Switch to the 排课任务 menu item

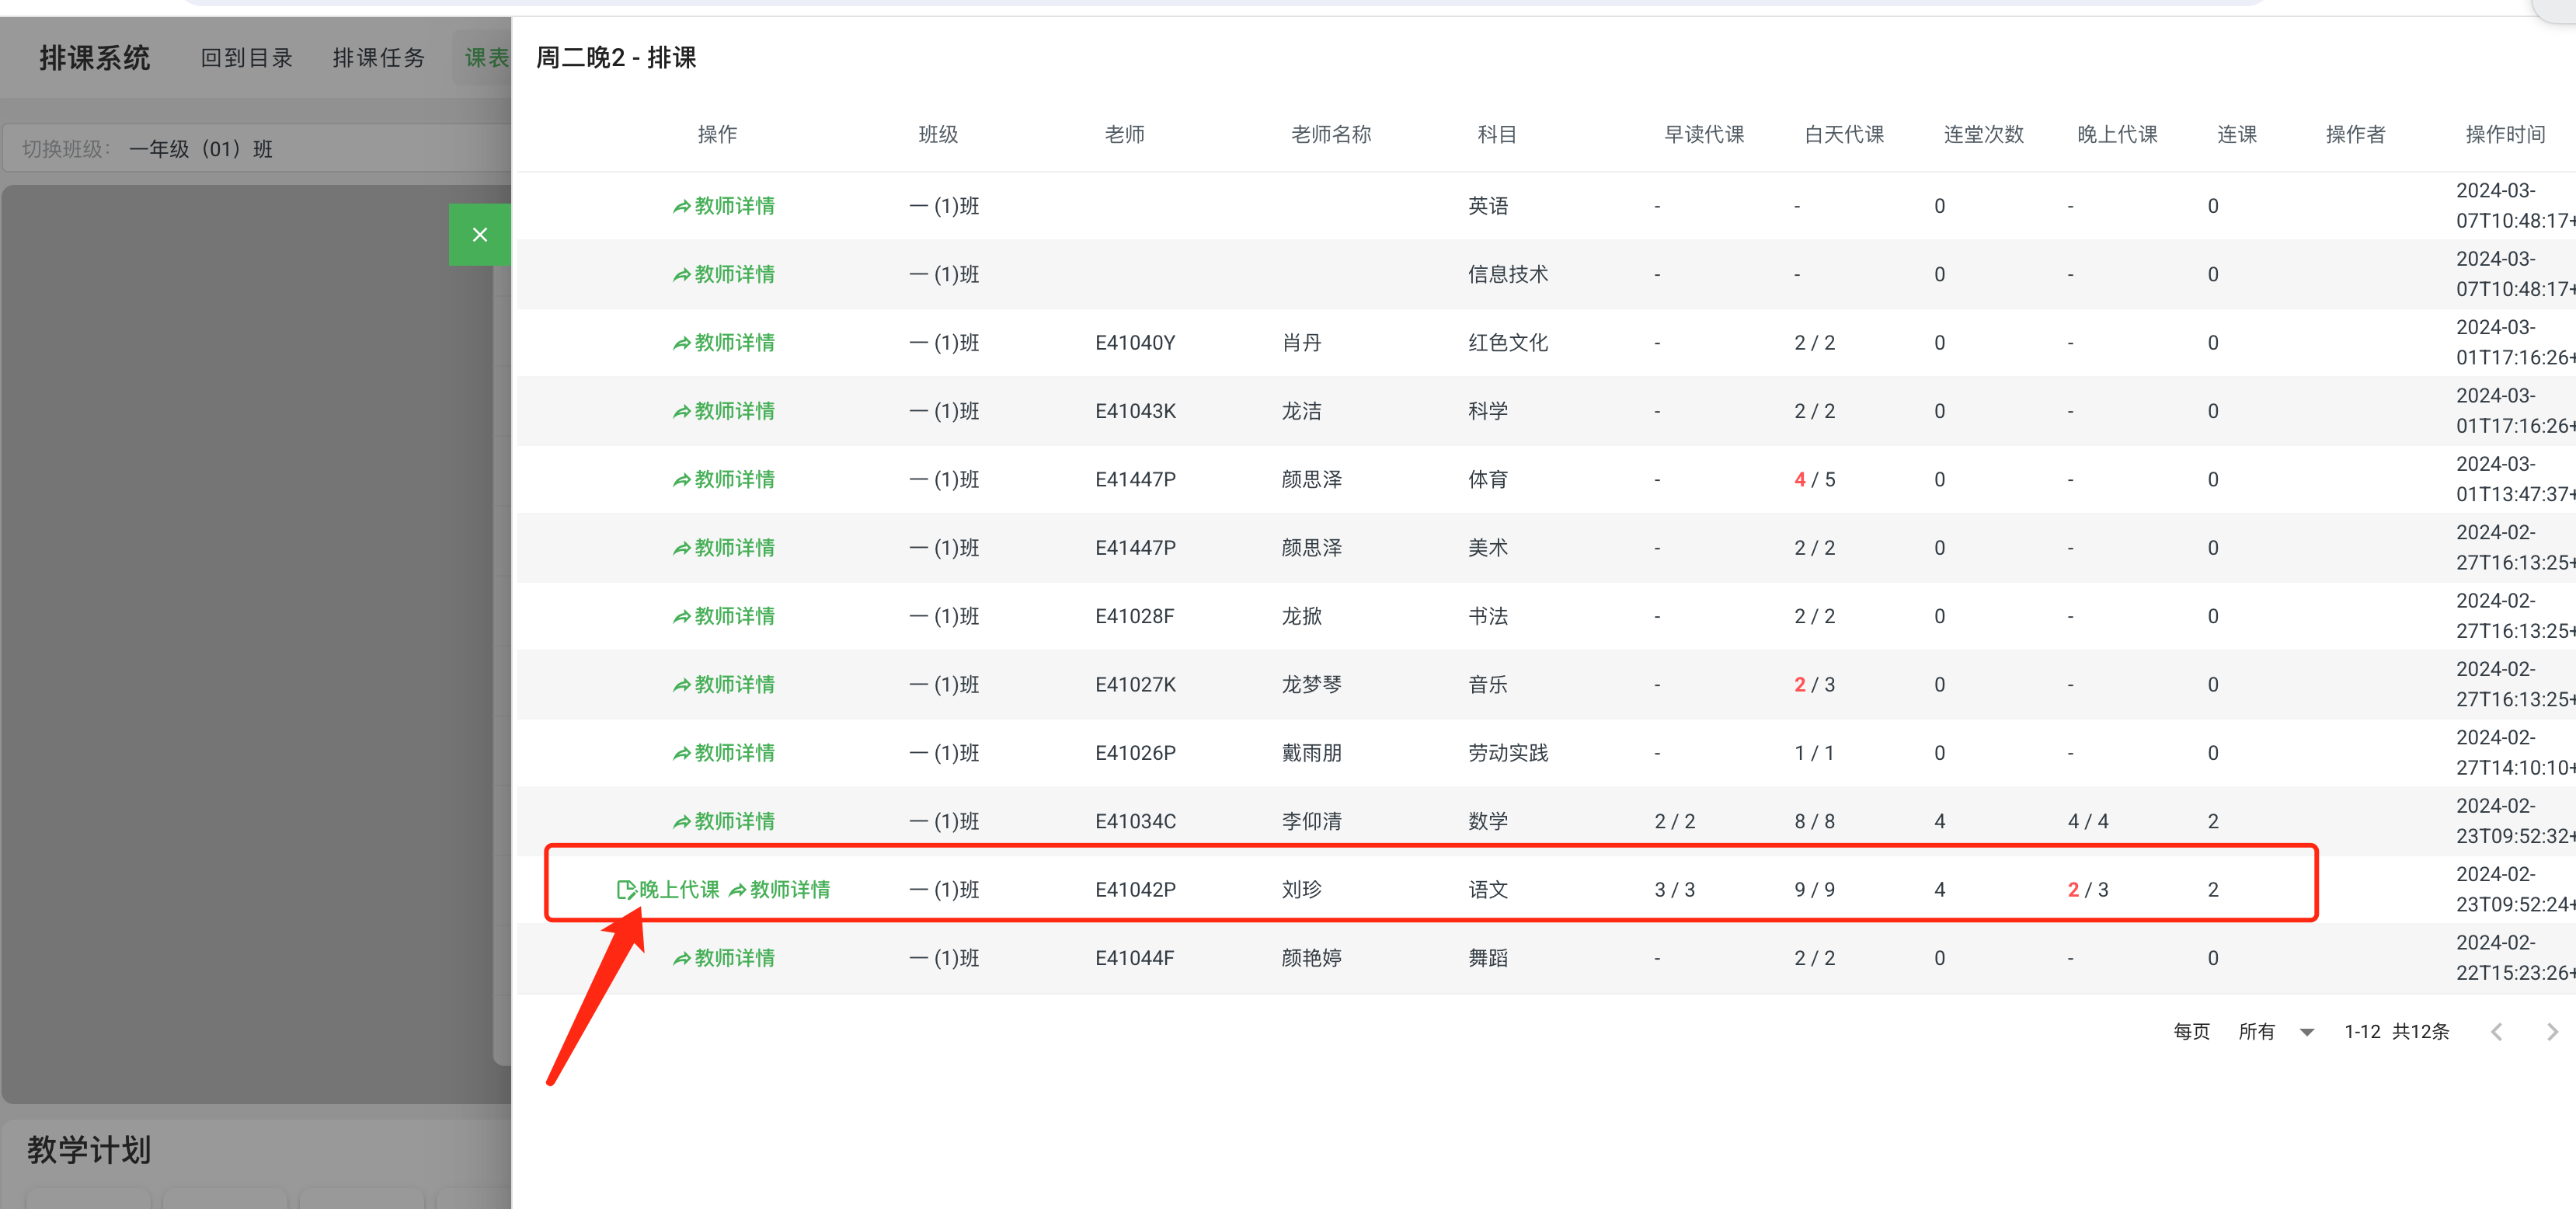[378, 57]
